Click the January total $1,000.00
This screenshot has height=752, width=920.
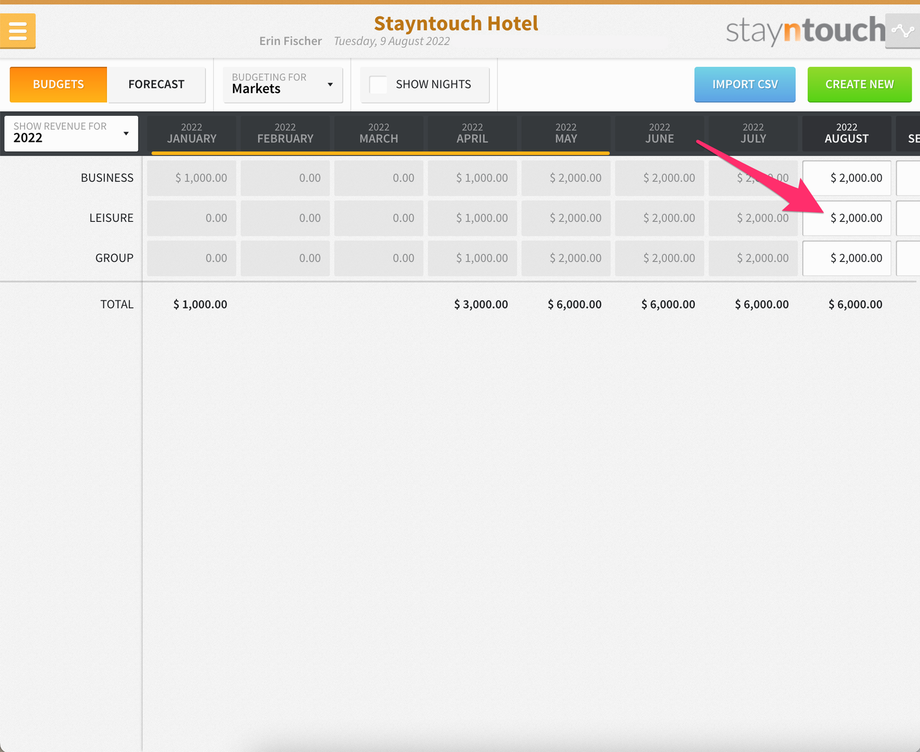(x=200, y=304)
